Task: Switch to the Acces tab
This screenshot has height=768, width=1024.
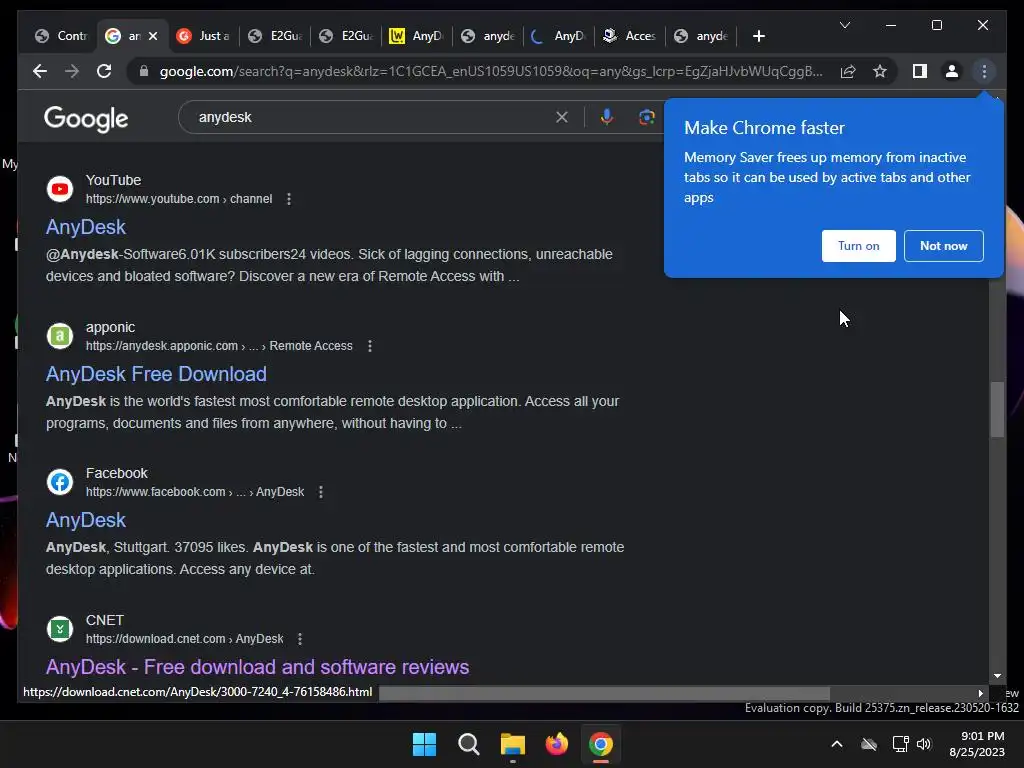Action: pyautogui.click(x=630, y=36)
